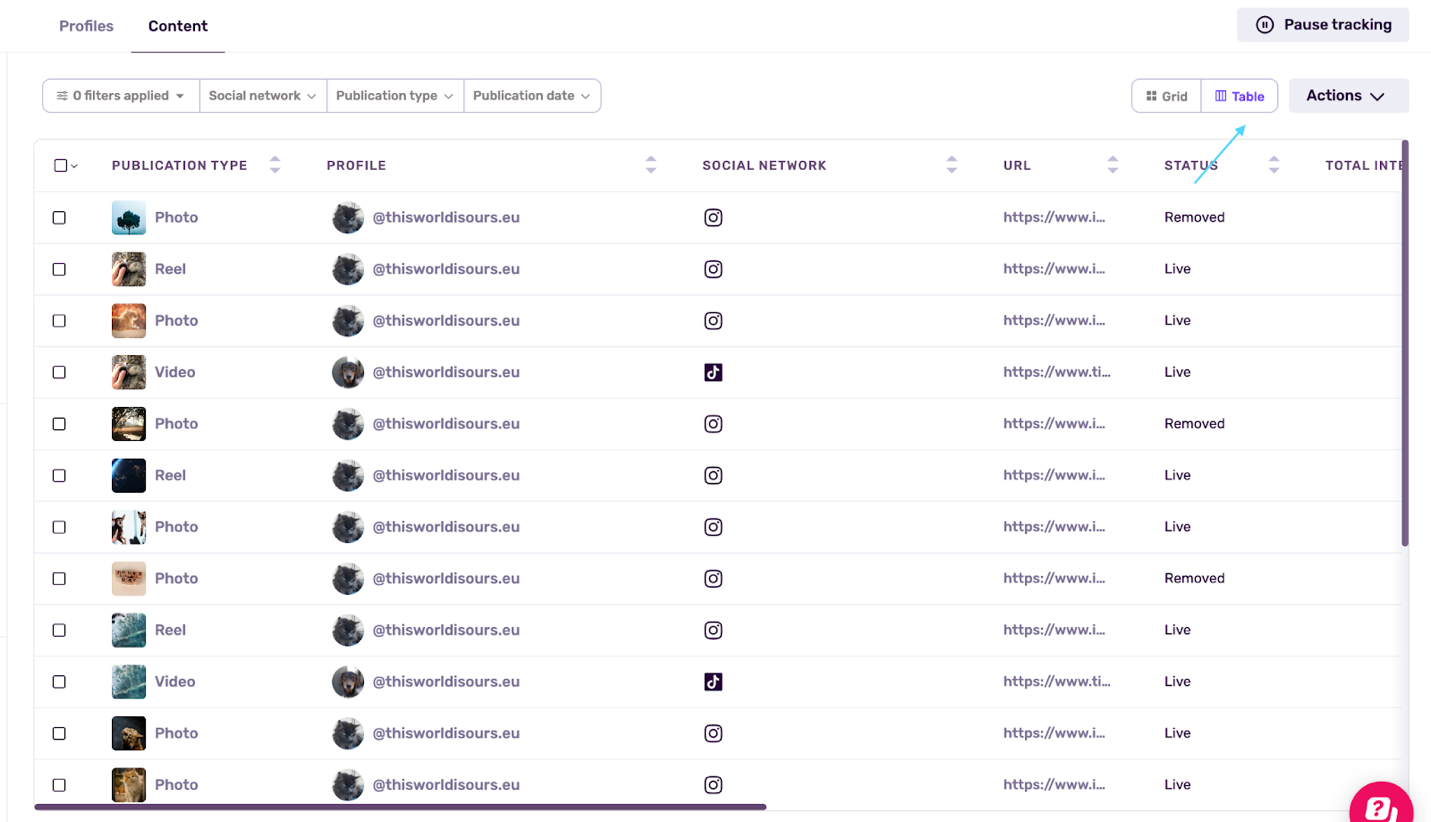Switch to Grid view
The width and height of the screenshot is (1431, 822).
tap(1166, 96)
